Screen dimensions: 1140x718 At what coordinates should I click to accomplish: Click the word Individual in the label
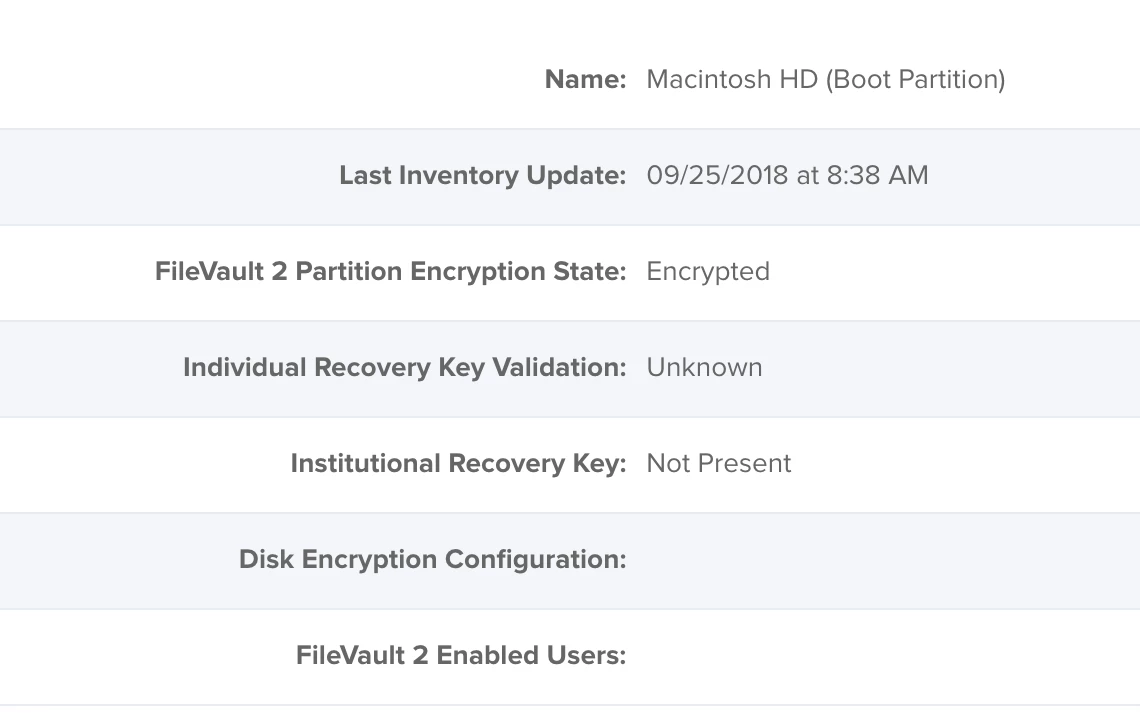244,367
